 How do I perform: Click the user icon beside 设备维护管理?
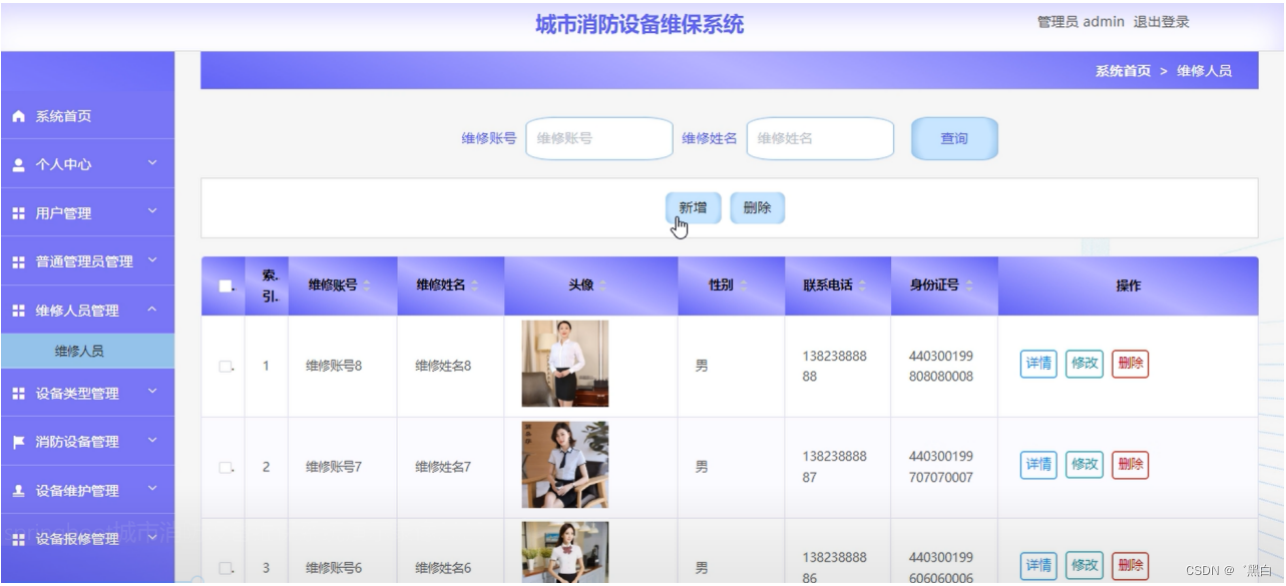click(18, 491)
